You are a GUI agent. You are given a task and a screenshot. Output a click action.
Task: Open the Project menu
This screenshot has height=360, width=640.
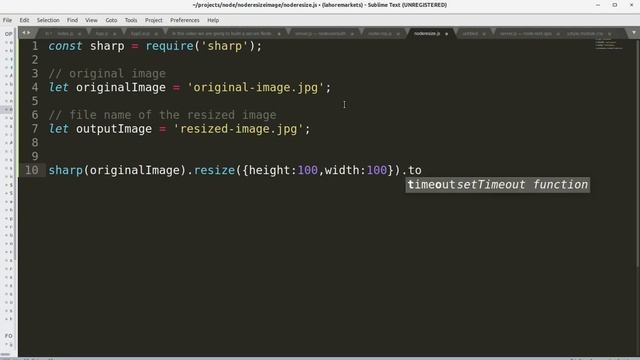click(153, 20)
